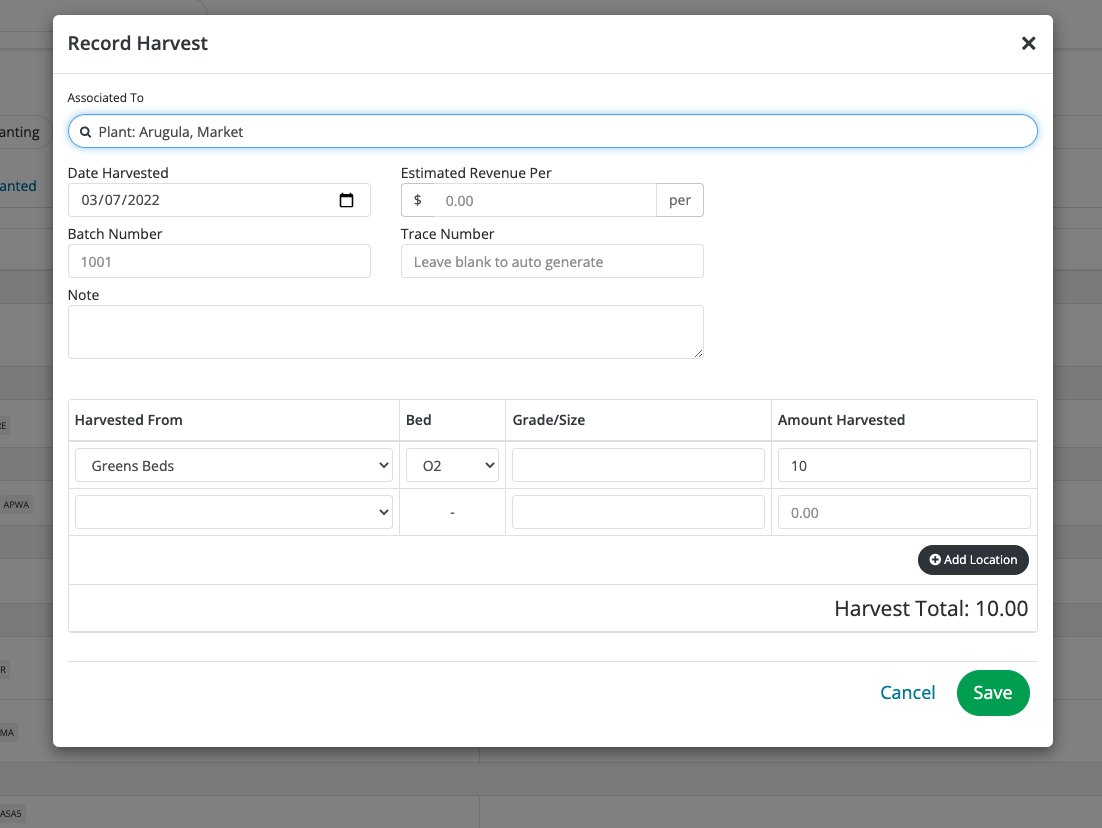Click the first row Grade/Size field

point(638,466)
